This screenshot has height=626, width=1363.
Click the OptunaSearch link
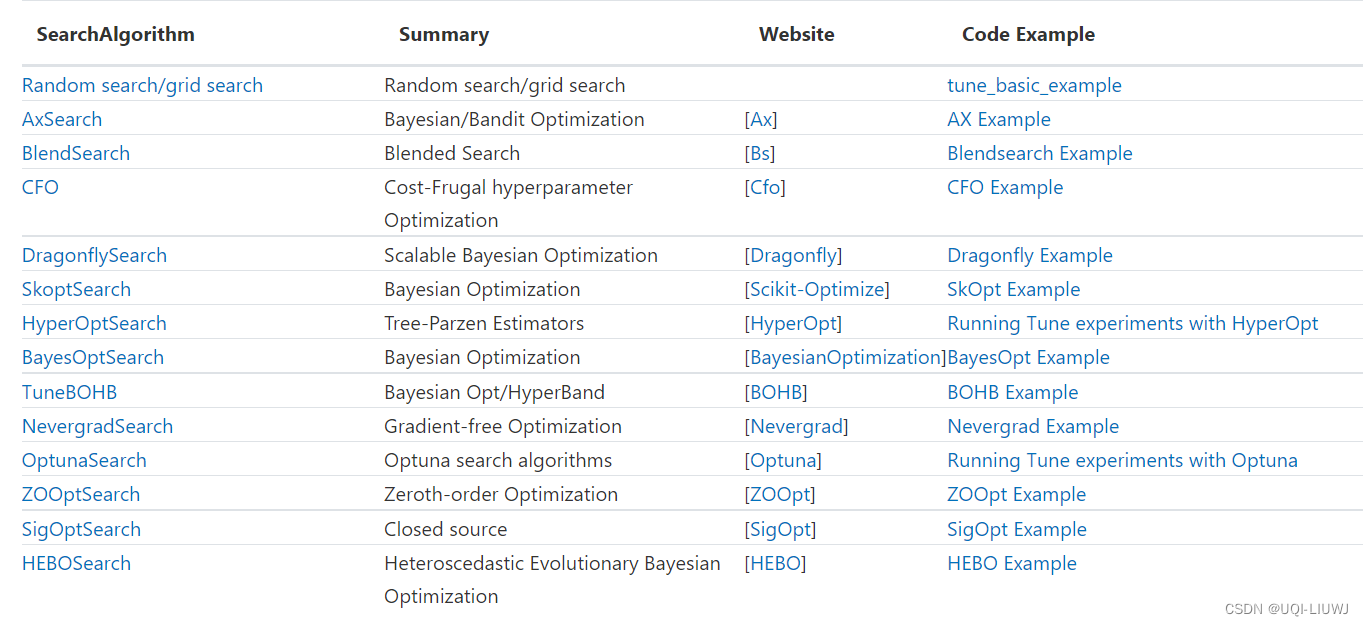click(84, 461)
